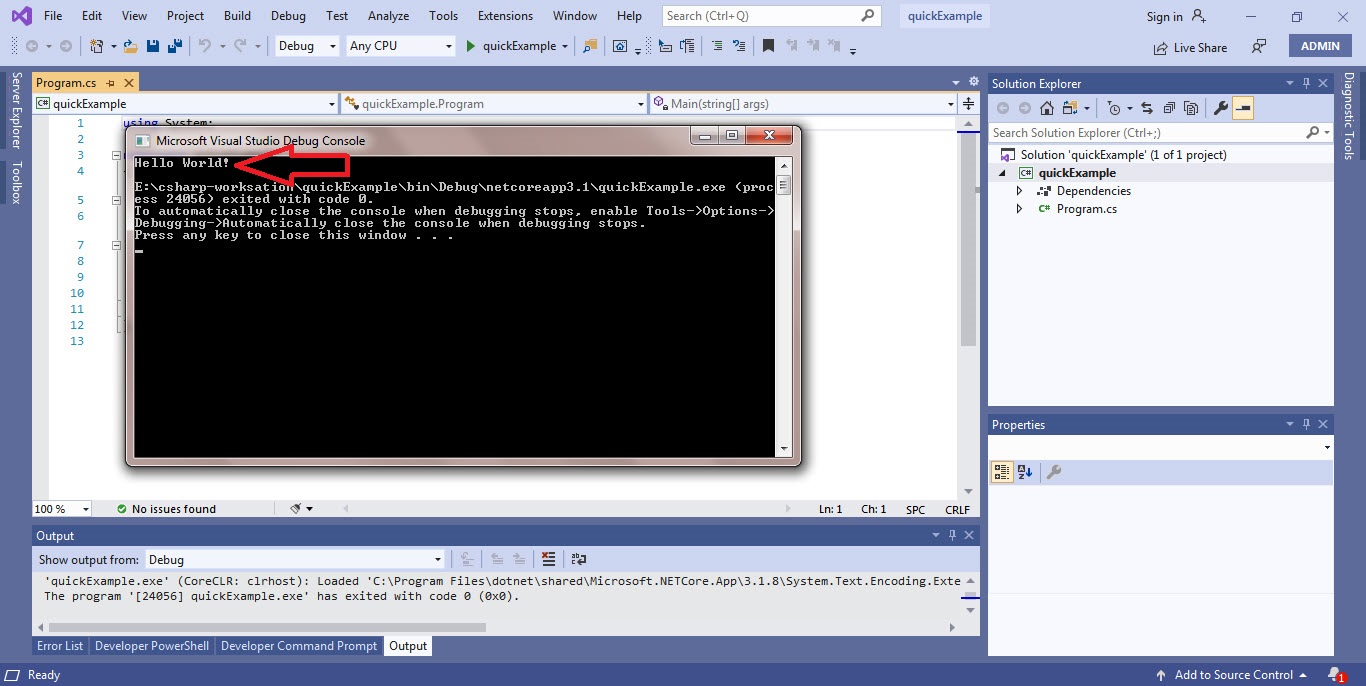
Task: Switch to Developer Command Prompt tab
Action: click(x=299, y=646)
